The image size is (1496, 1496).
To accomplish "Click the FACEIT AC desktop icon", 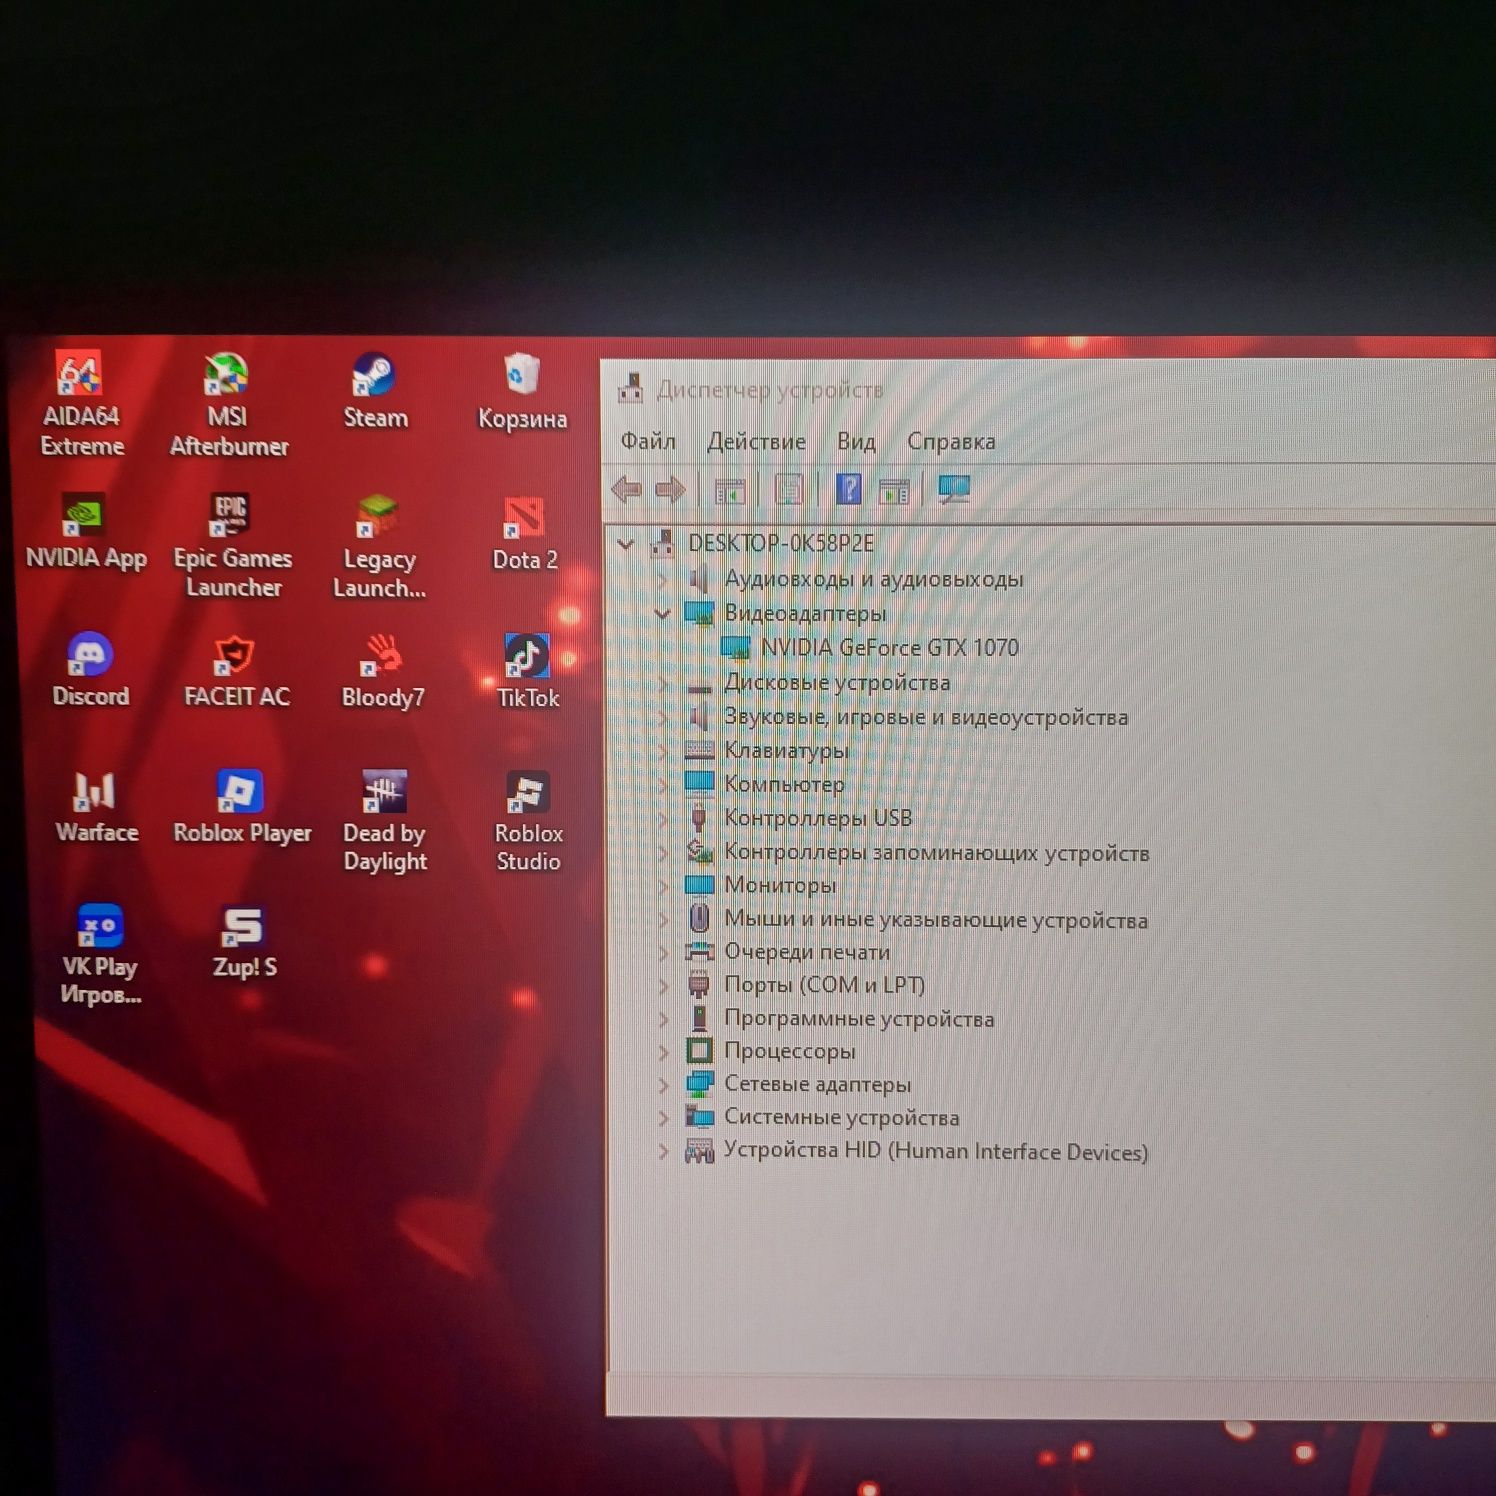I will coord(236,670).
